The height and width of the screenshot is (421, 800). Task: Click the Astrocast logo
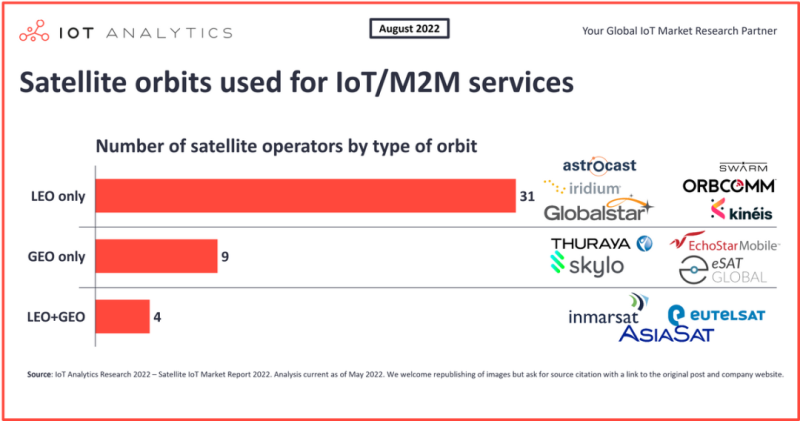(599, 165)
